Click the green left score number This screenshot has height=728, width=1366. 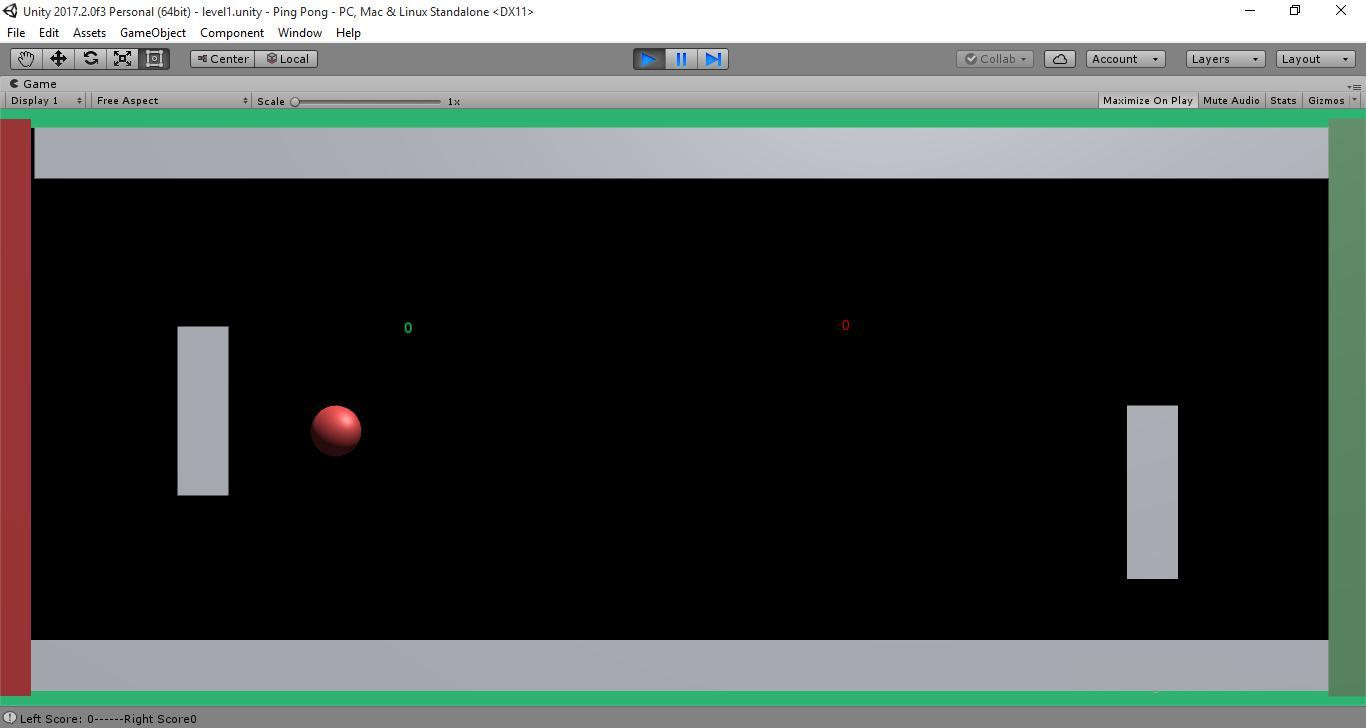click(408, 328)
